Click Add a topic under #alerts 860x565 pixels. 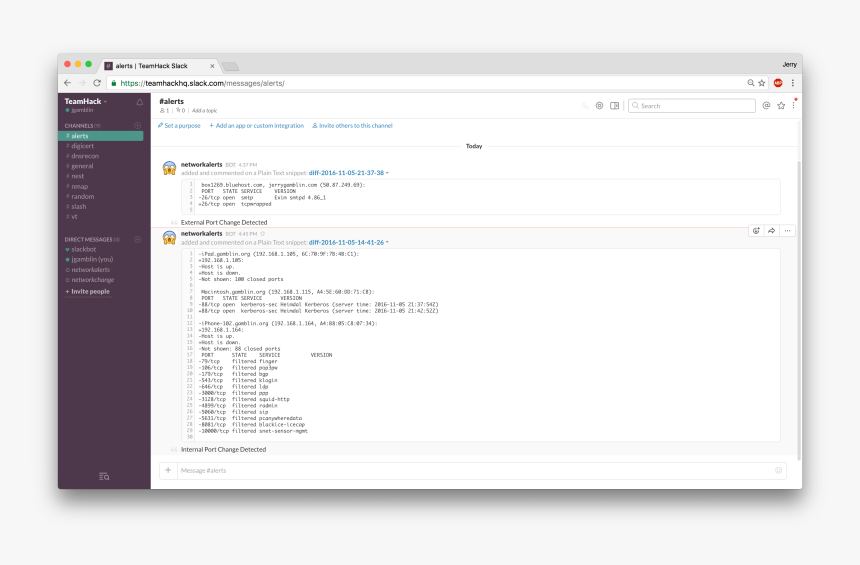(205, 110)
